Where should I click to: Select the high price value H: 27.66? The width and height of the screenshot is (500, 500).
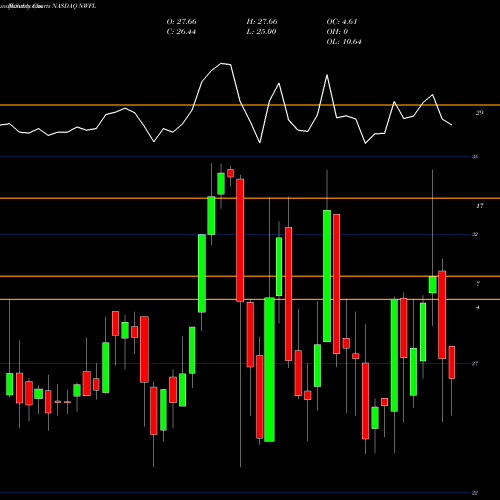[x=262, y=22]
